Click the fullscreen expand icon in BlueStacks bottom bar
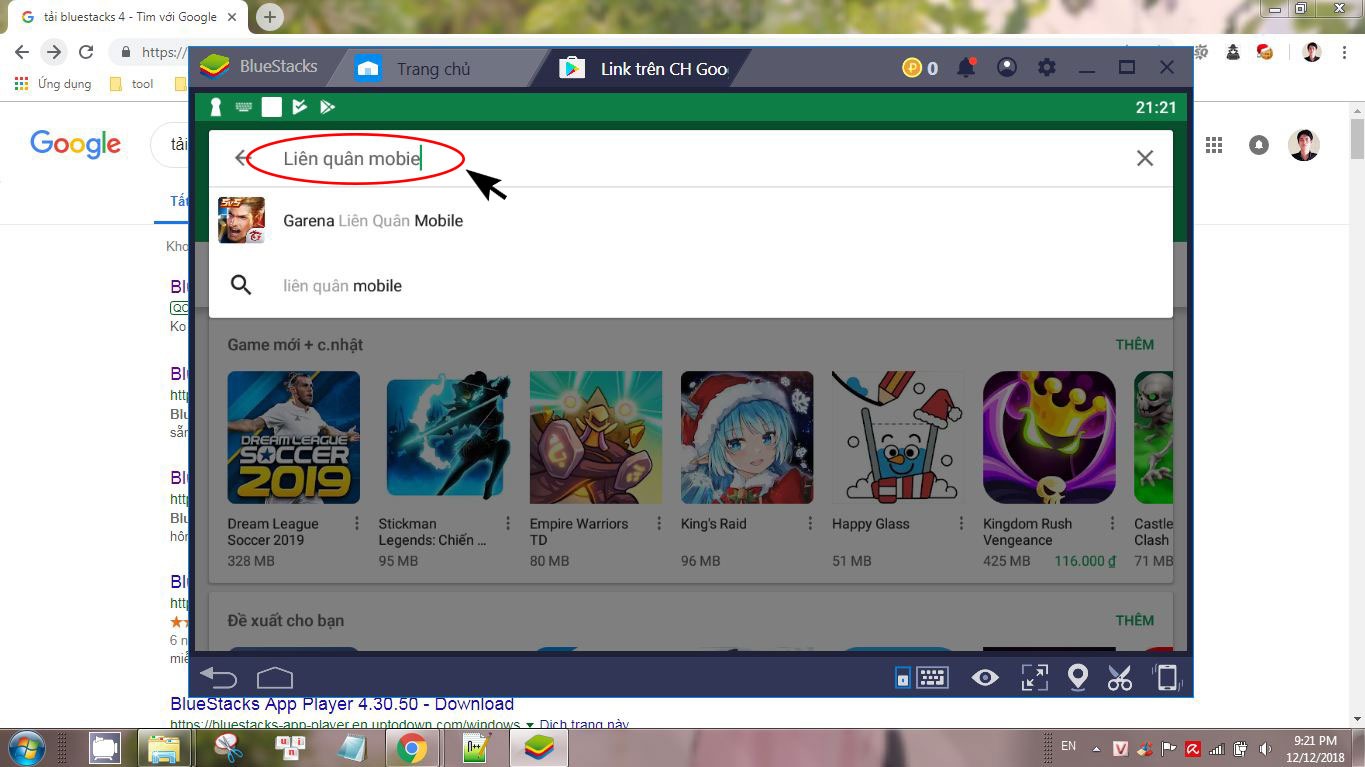 [x=1034, y=678]
